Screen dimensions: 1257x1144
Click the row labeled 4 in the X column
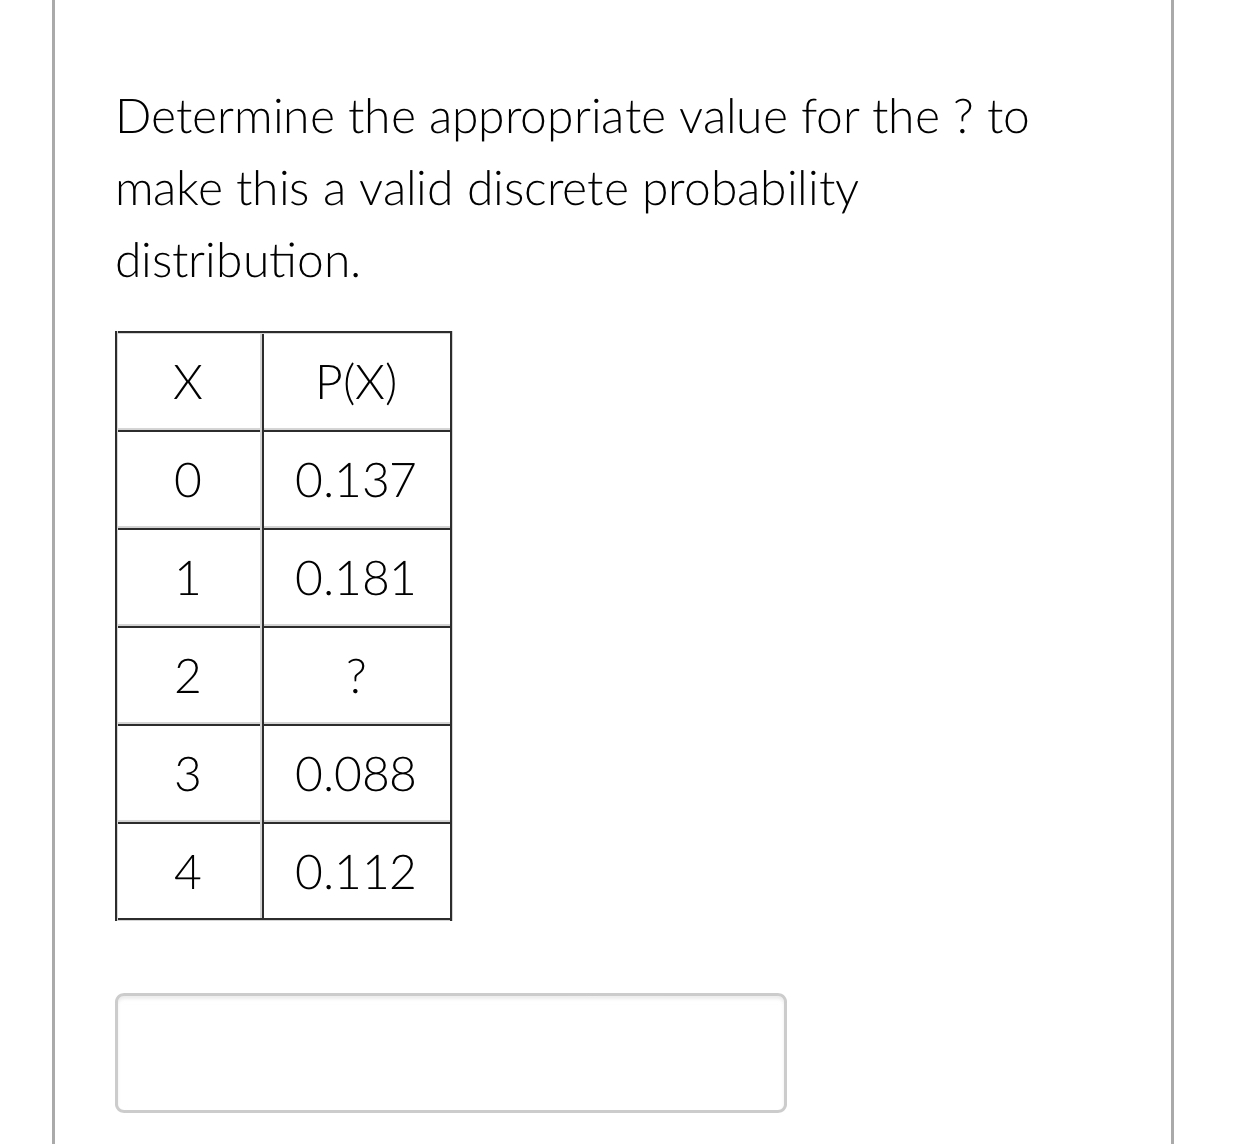(x=189, y=873)
